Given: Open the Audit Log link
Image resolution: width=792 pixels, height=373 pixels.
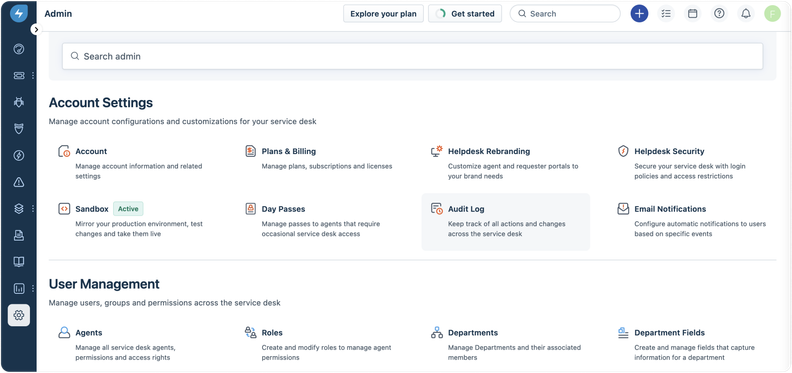Looking at the screenshot, I should [x=466, y=209].
